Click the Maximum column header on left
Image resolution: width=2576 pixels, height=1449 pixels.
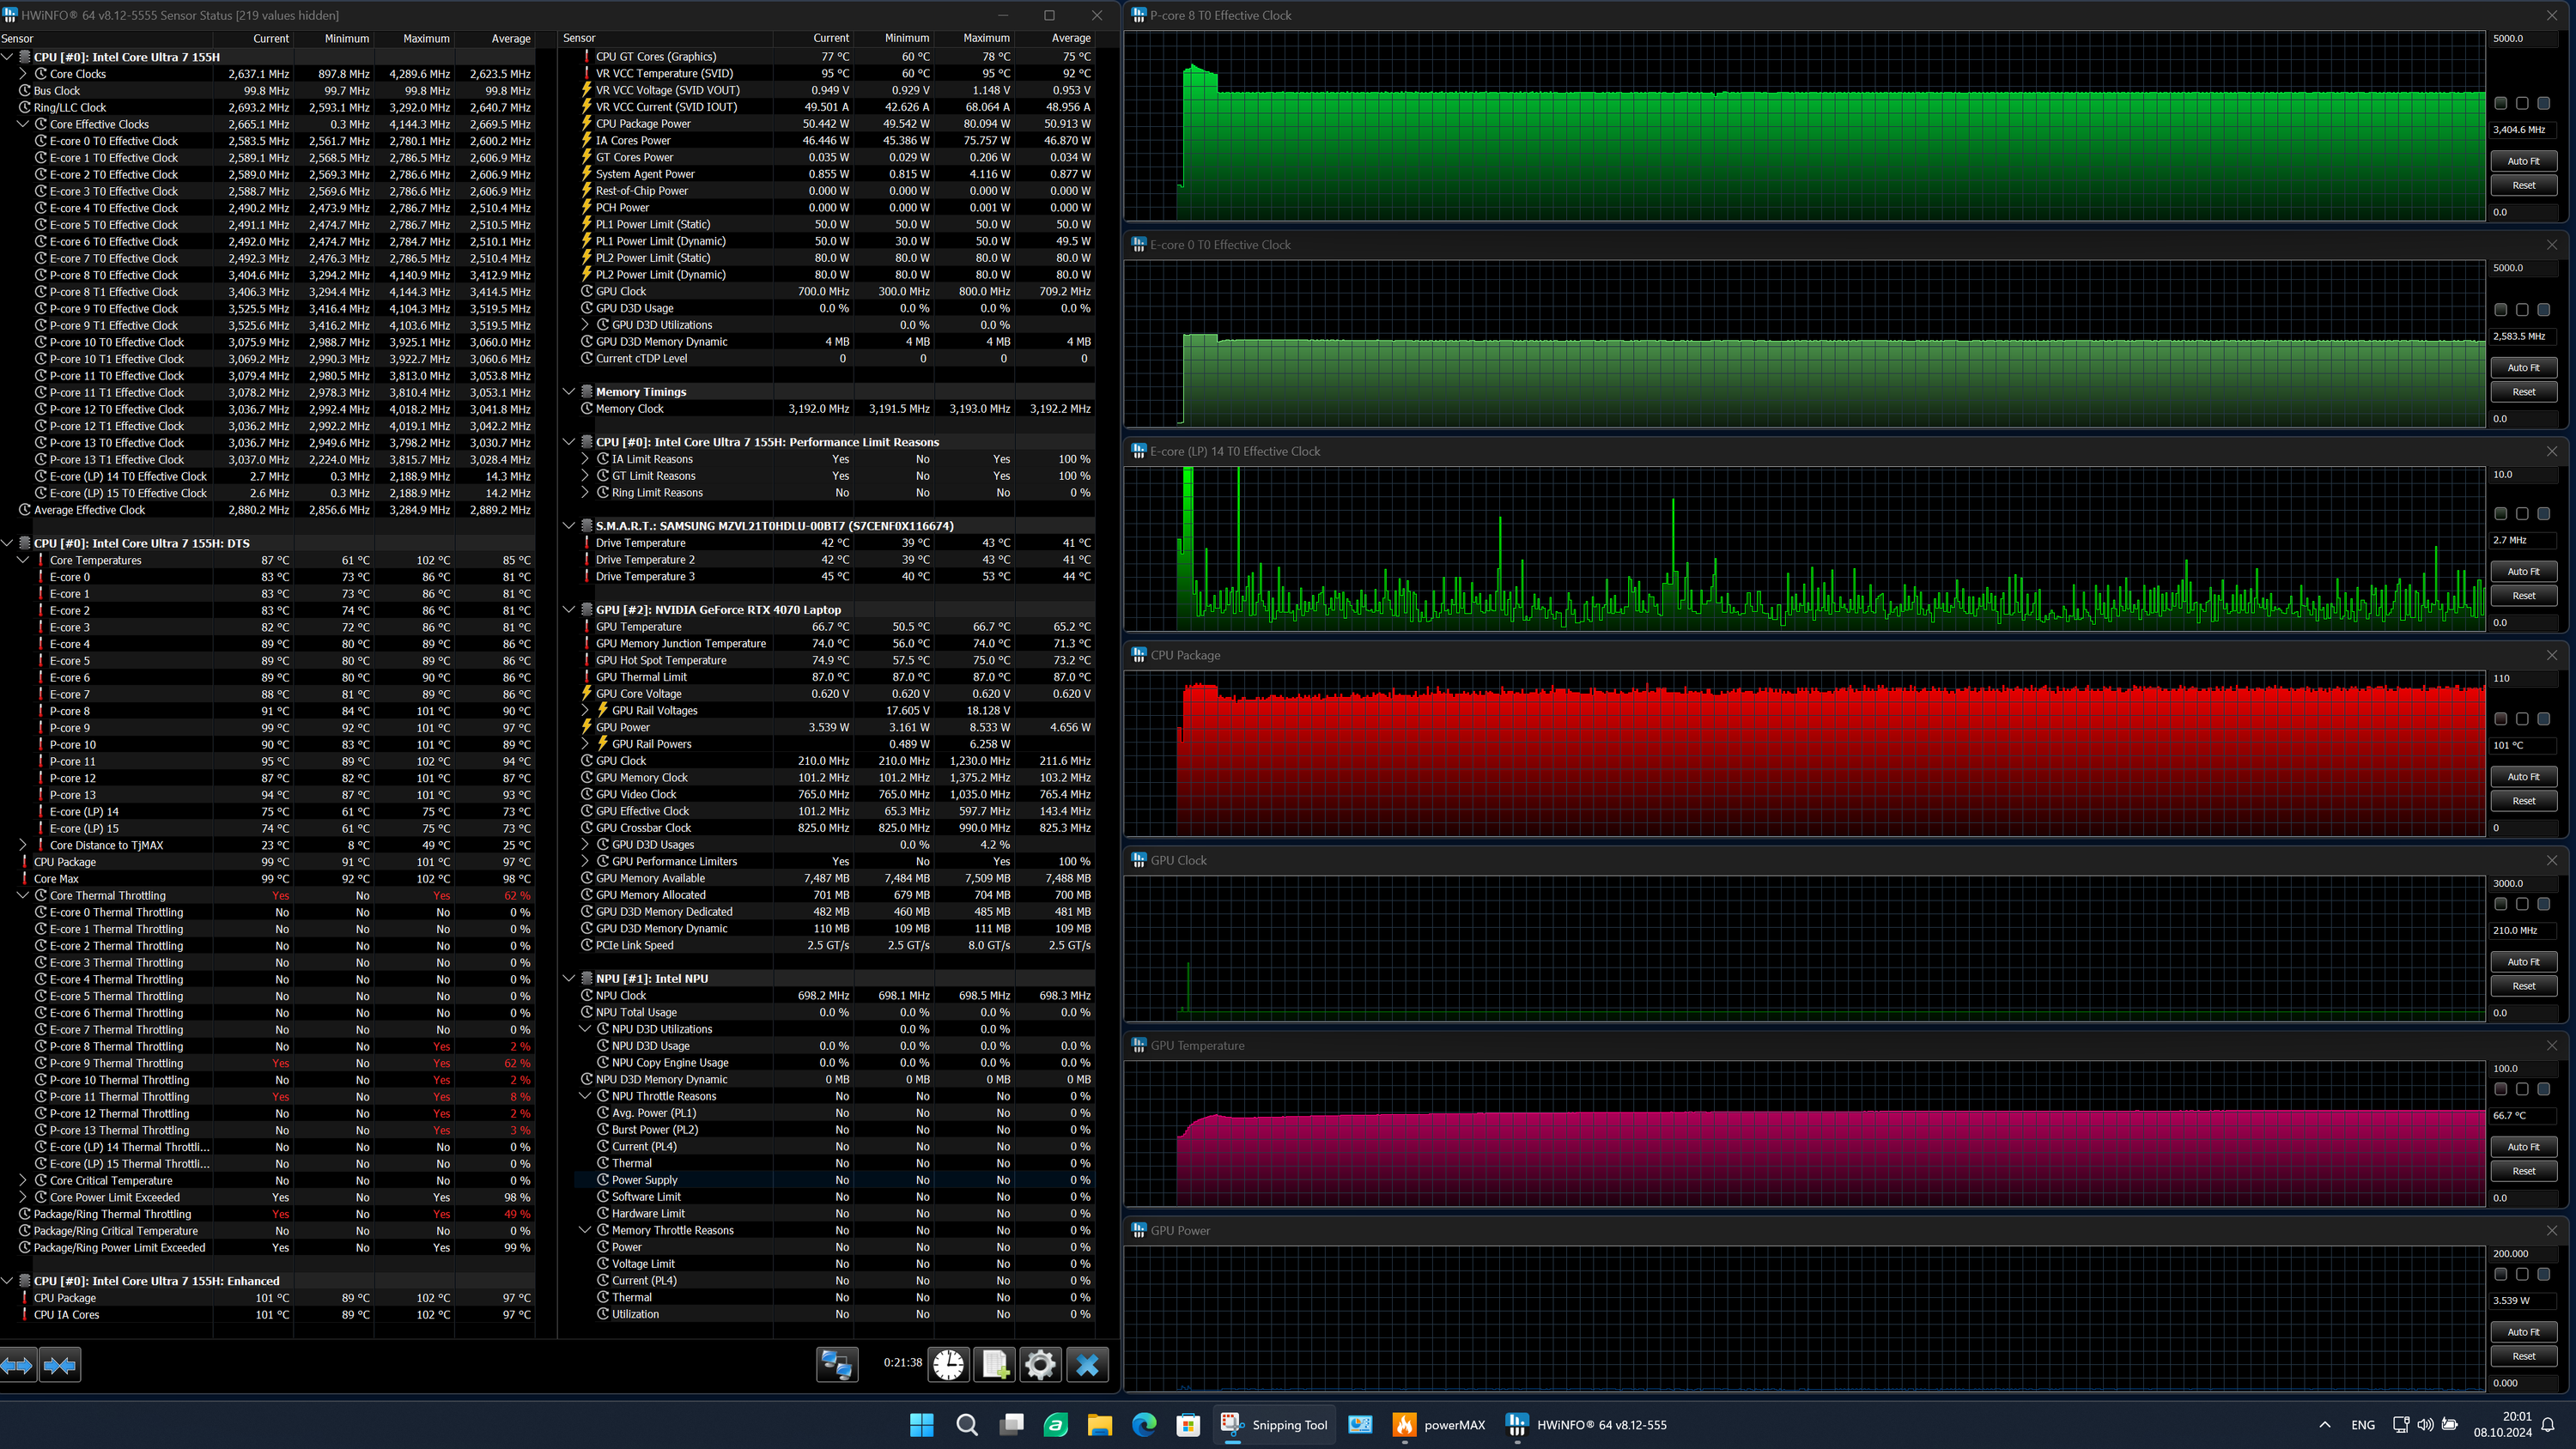(425, 38)
